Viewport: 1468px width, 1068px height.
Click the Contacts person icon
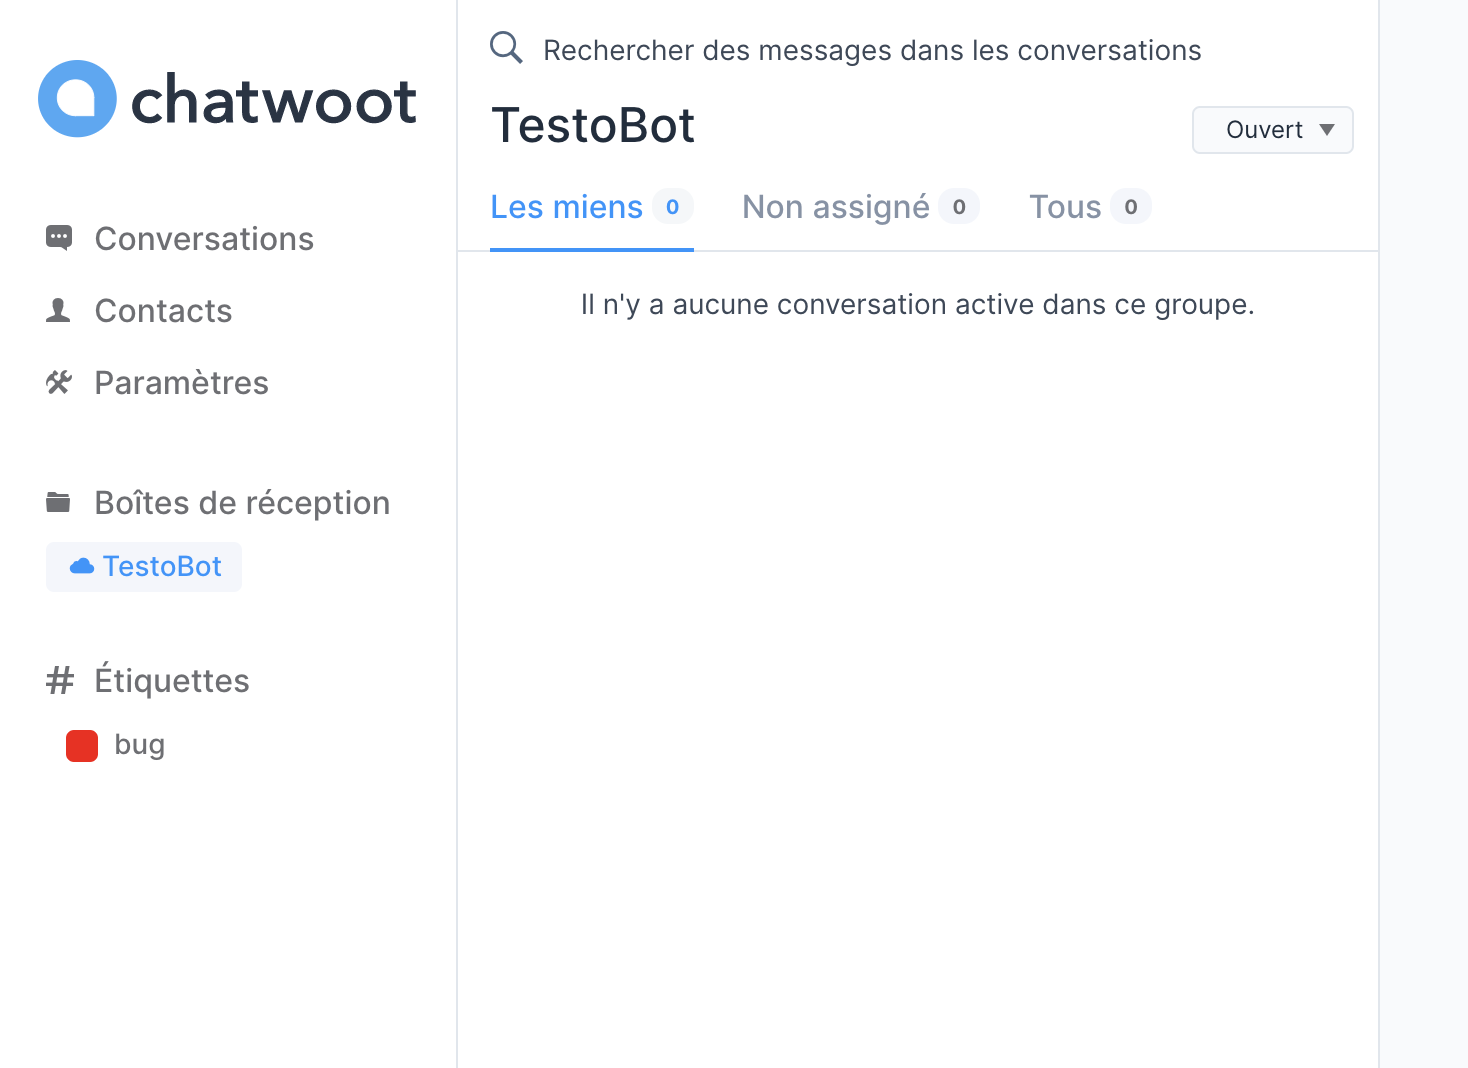pos(59,310)
